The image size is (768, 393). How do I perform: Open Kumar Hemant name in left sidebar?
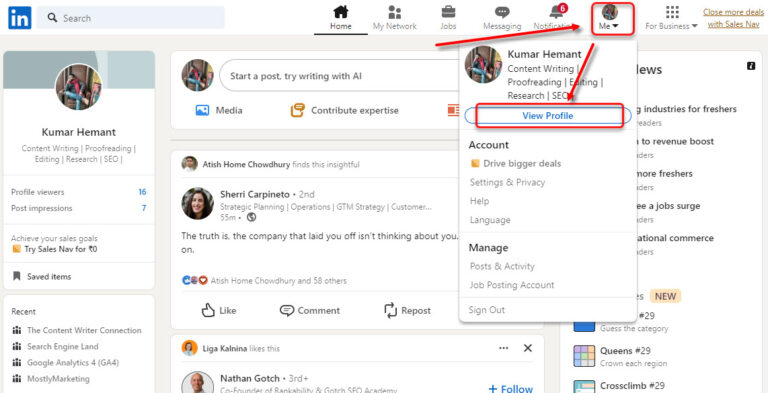[78, 132]
